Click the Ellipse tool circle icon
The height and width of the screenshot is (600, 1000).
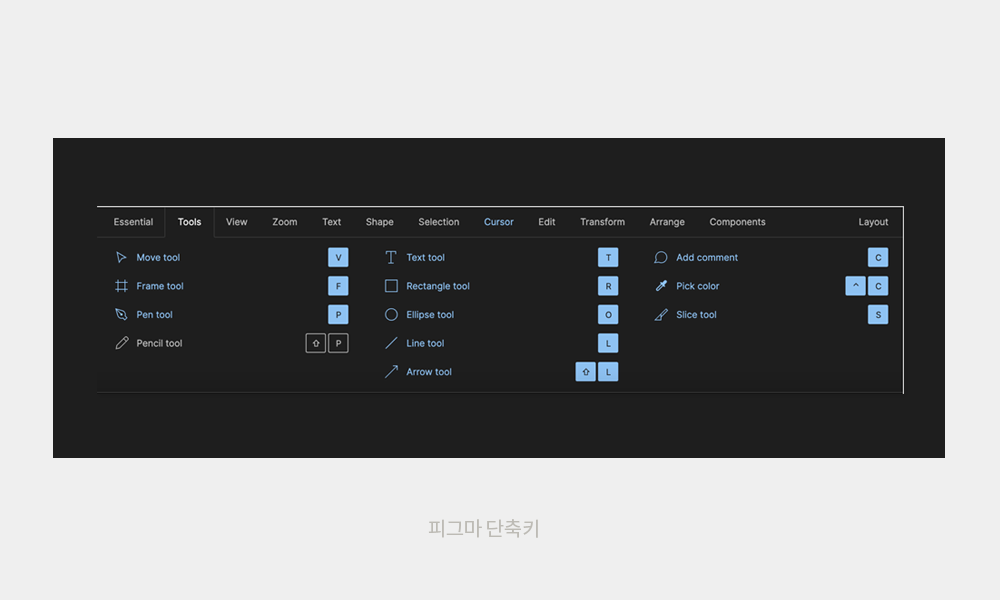tap(391, 314)
